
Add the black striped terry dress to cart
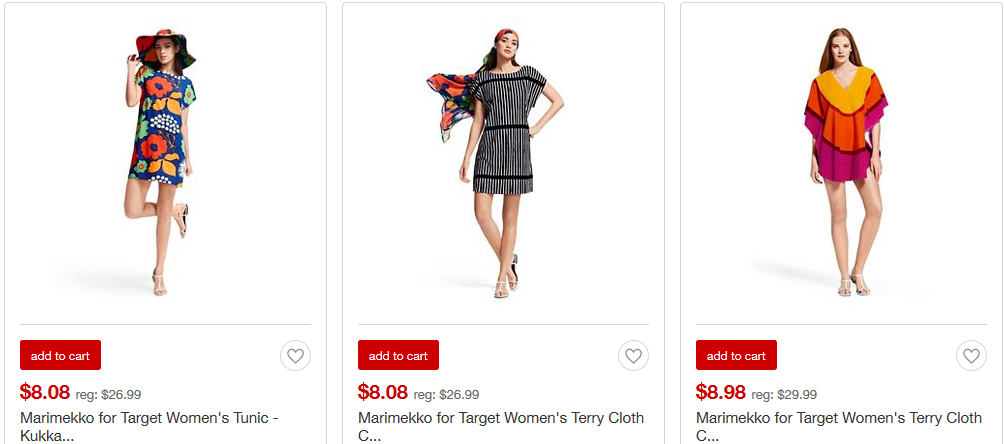tap(398, 355)
